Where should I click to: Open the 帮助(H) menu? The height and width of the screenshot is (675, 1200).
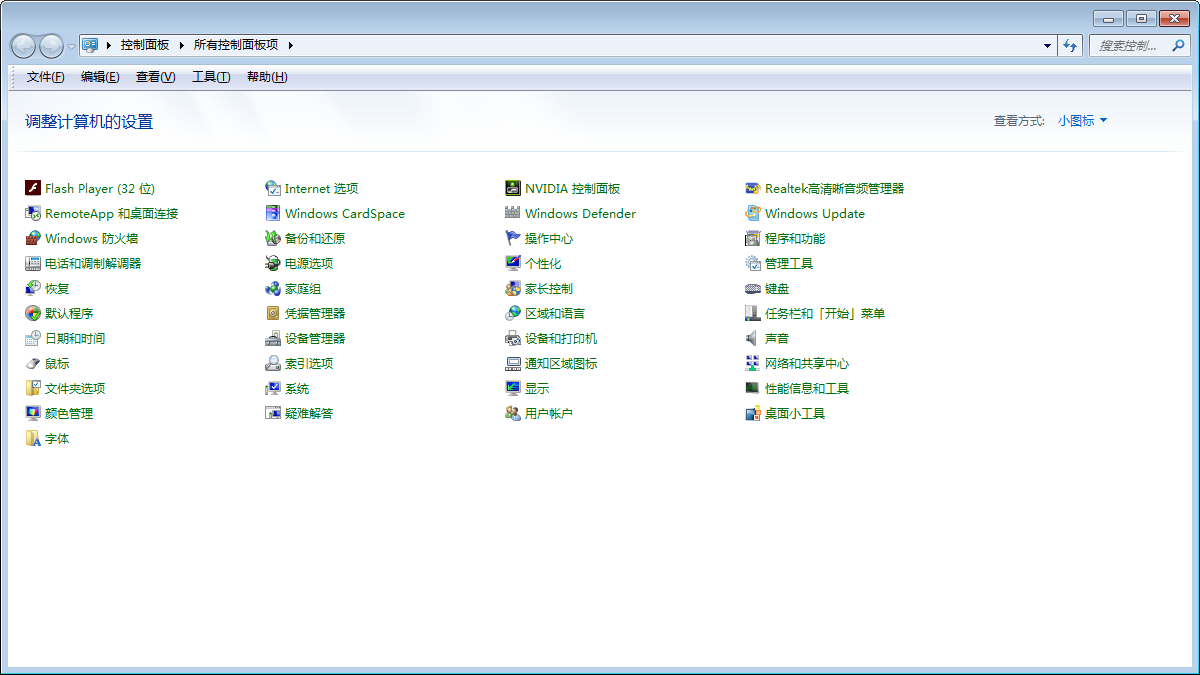tap(267, 77)
